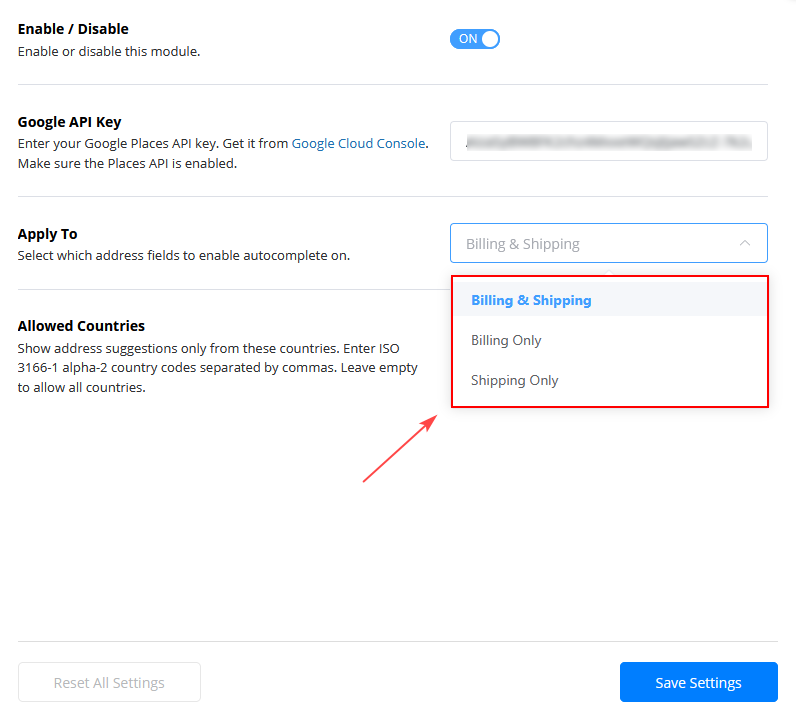796x724 pixels.
Task: Click the 'Enable or disable this module' text
Action: pyautogui.click(x=109, y=51)
